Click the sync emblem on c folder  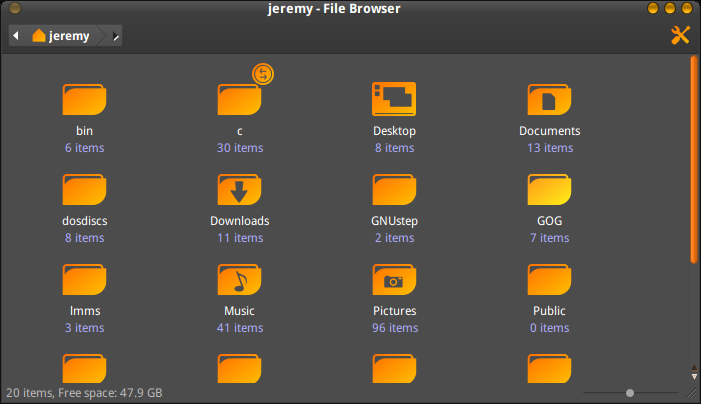click(x=263, y=74)
